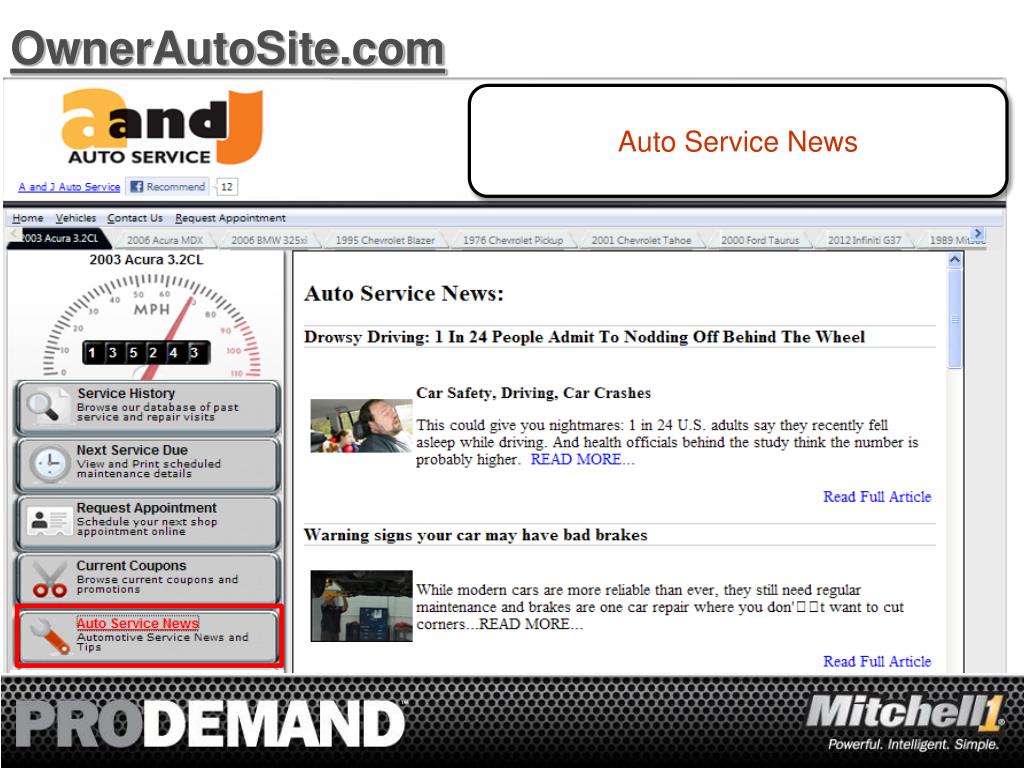
Task: Click the scroll-up arrow in the news panel
Action: coord(954,260)
